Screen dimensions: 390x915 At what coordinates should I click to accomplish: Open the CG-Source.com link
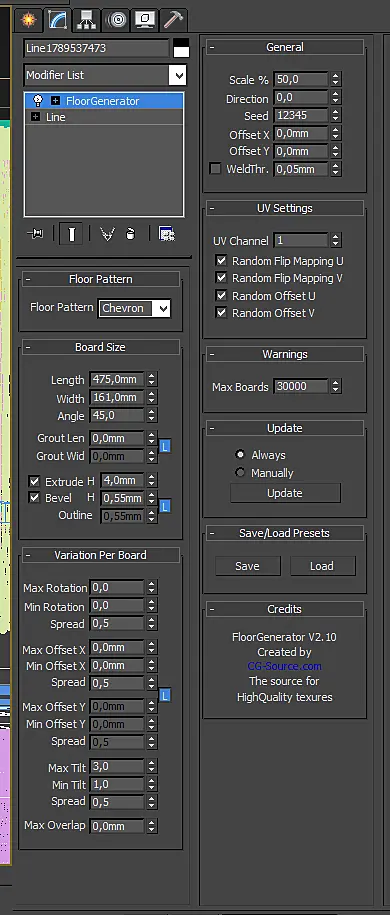point(284,666)
